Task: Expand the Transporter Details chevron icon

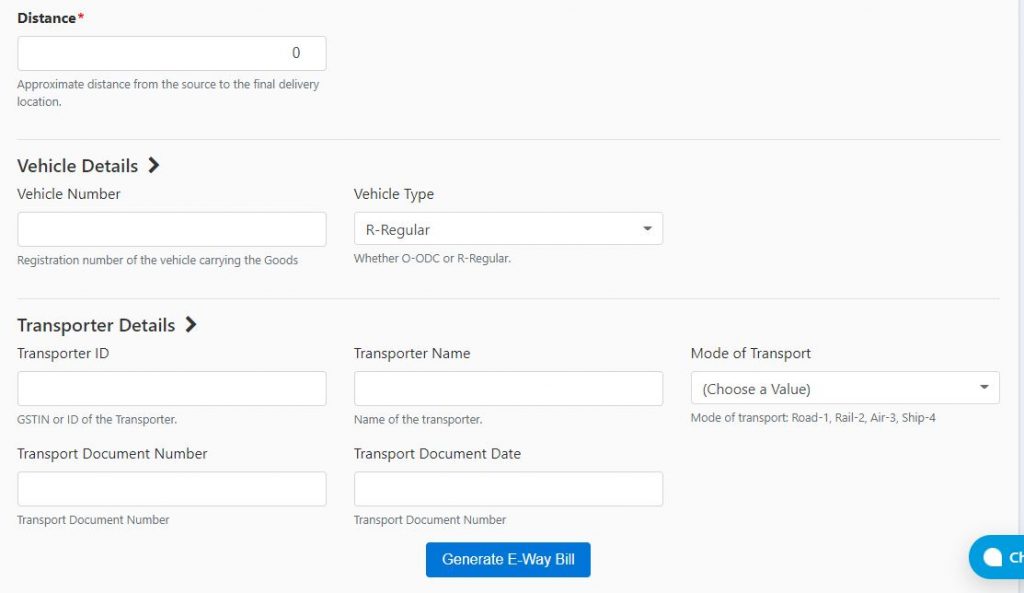Action: click(x=191, y=325)
